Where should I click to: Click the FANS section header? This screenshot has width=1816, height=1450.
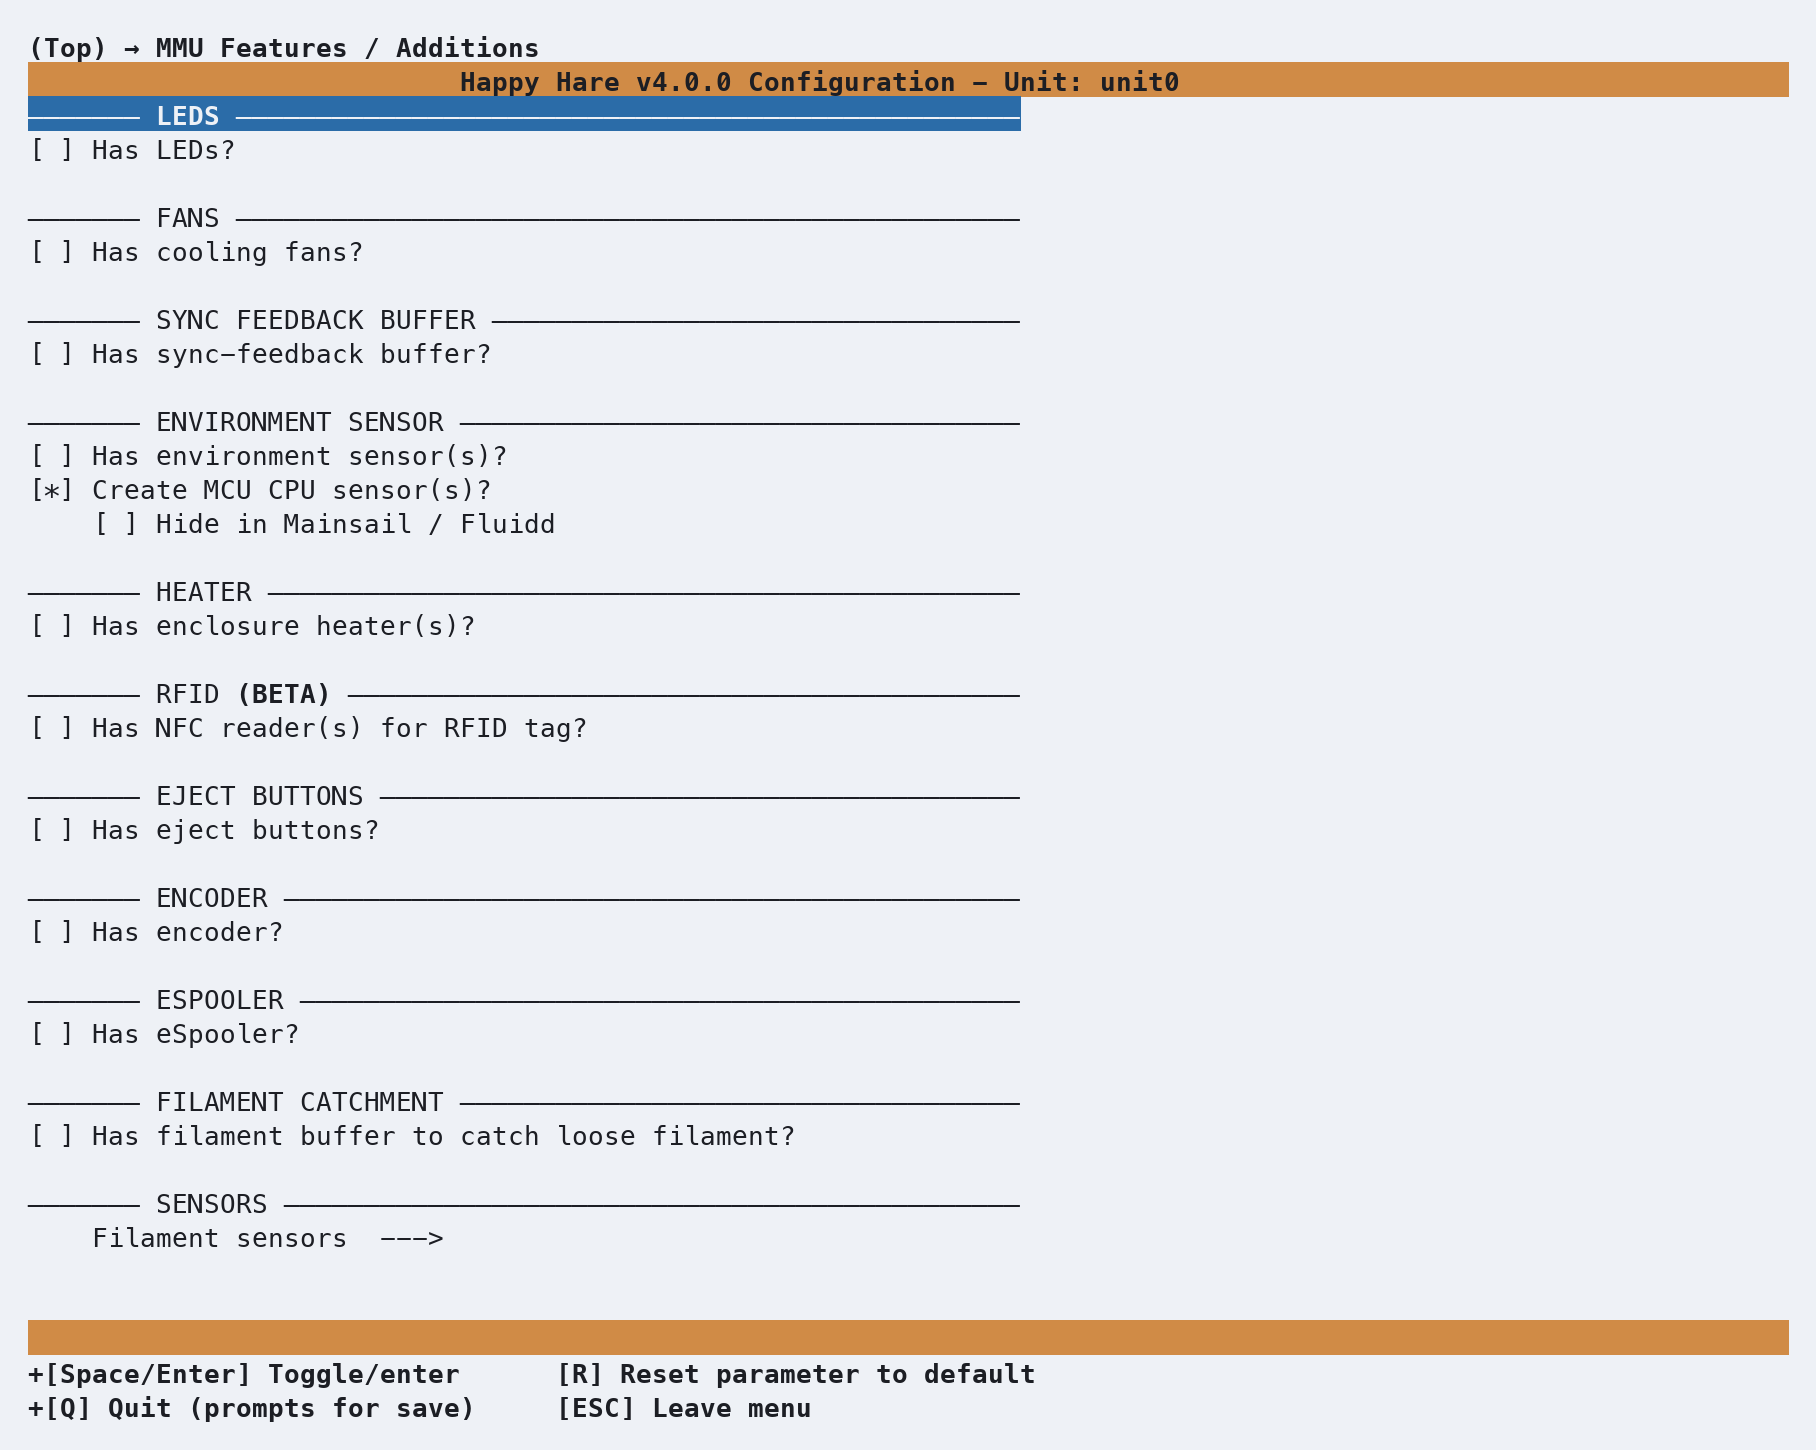click(x=524, y=219)
